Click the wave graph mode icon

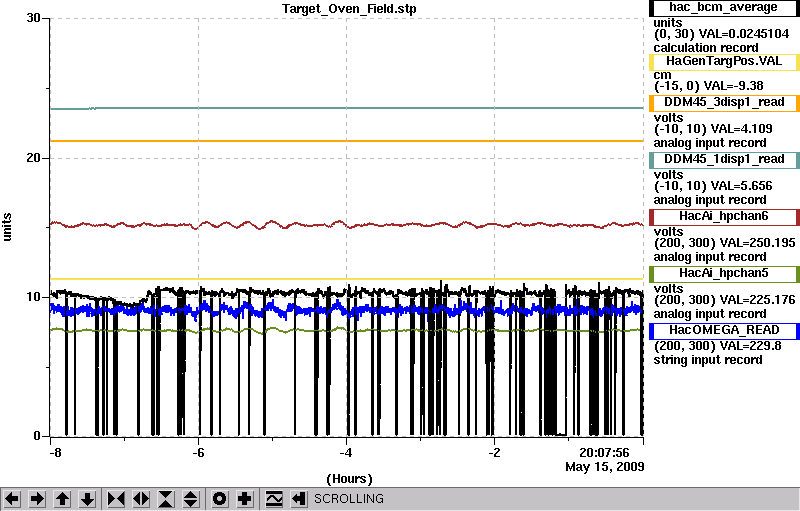(x=274, y=499)
